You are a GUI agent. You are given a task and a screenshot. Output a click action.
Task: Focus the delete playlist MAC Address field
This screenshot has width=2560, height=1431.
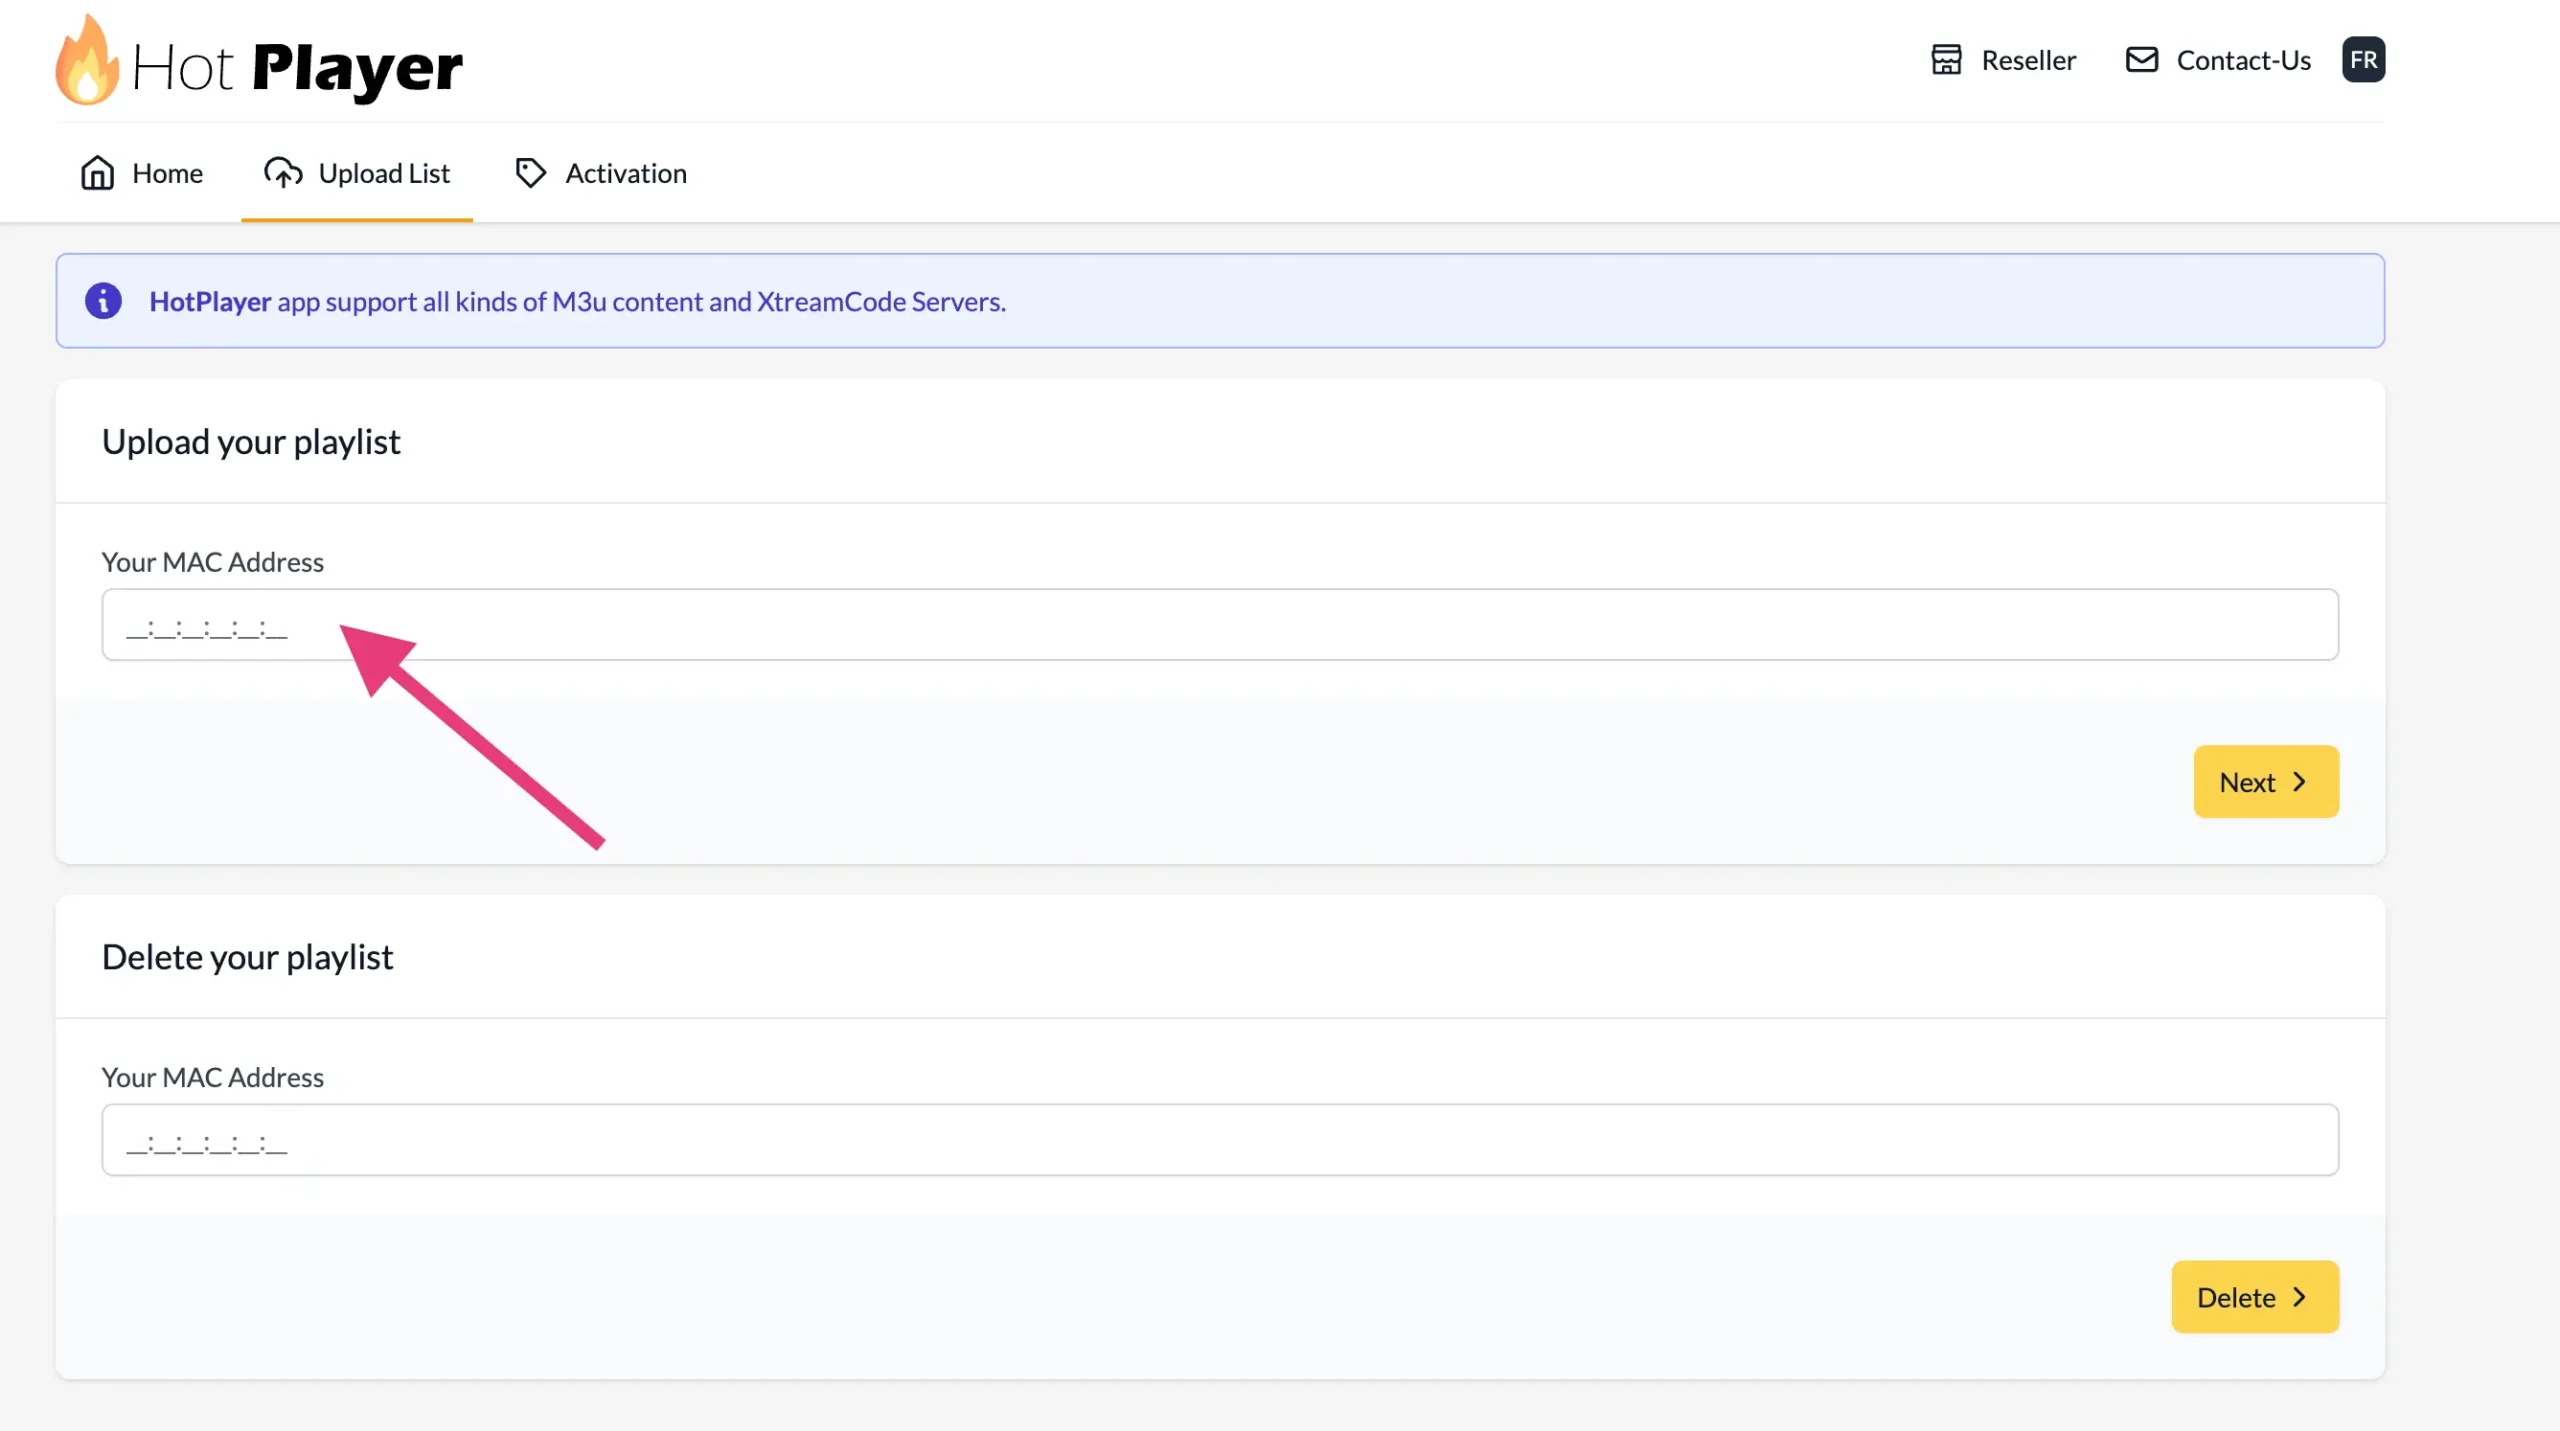[x=1220, y=1140]
